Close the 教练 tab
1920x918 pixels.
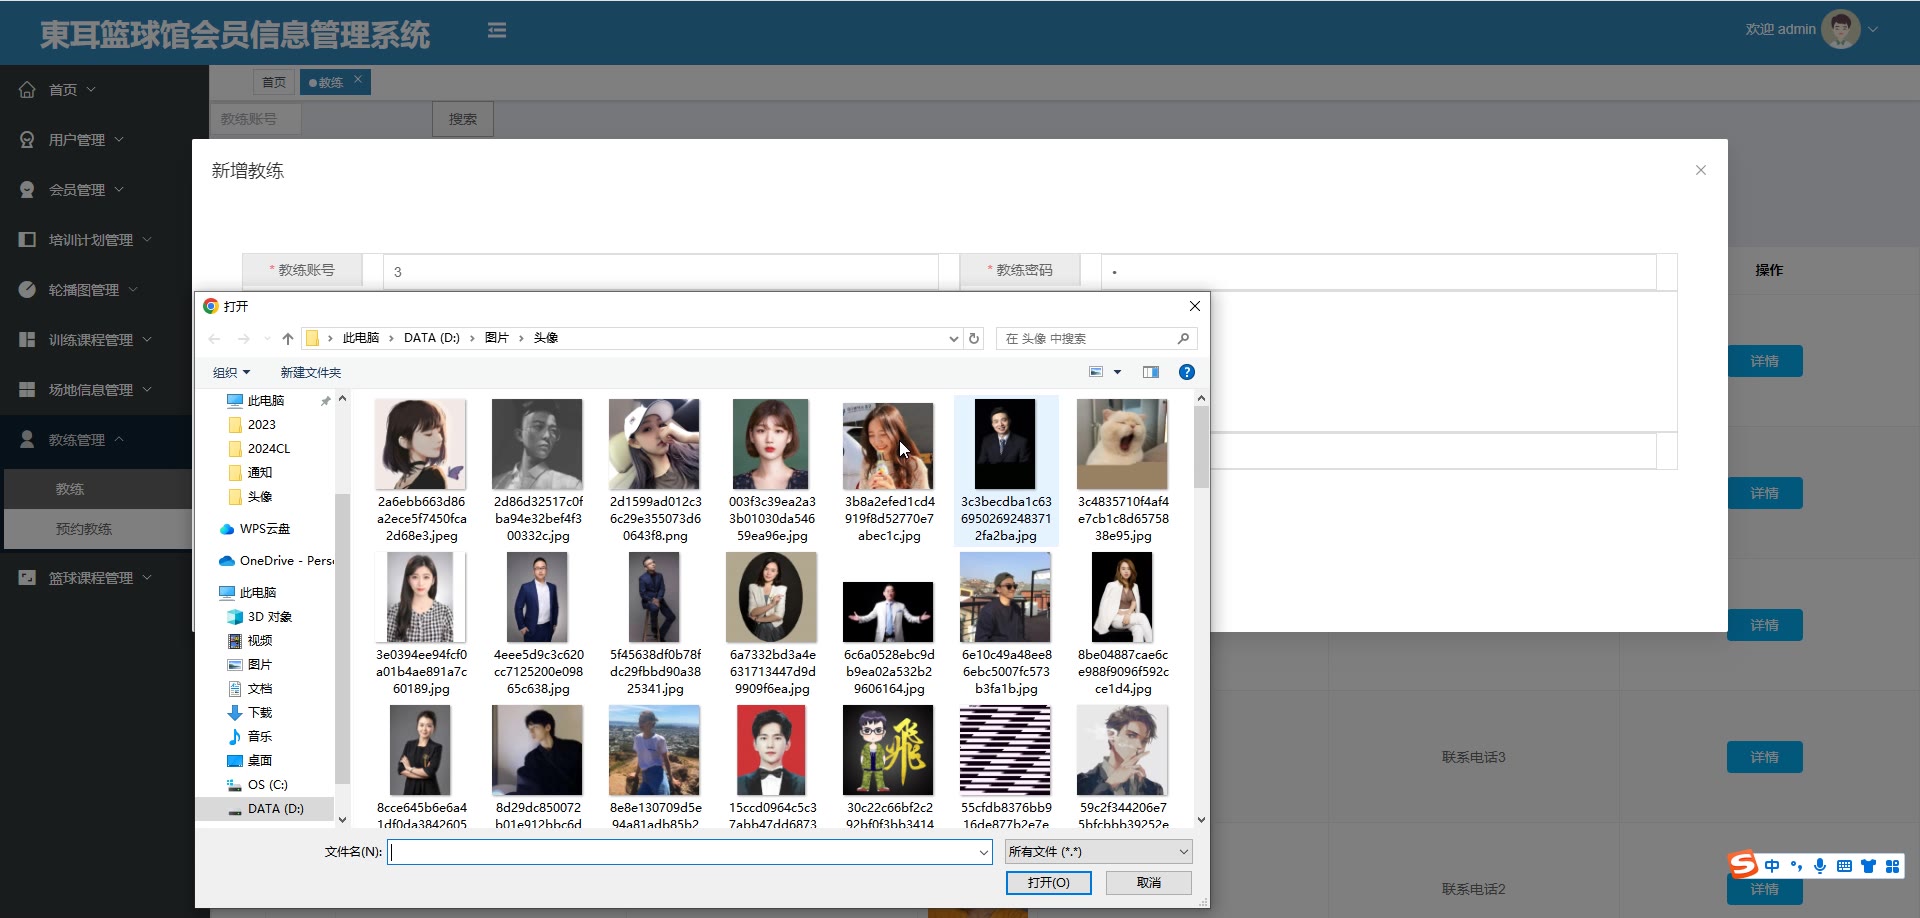(358, 79)
